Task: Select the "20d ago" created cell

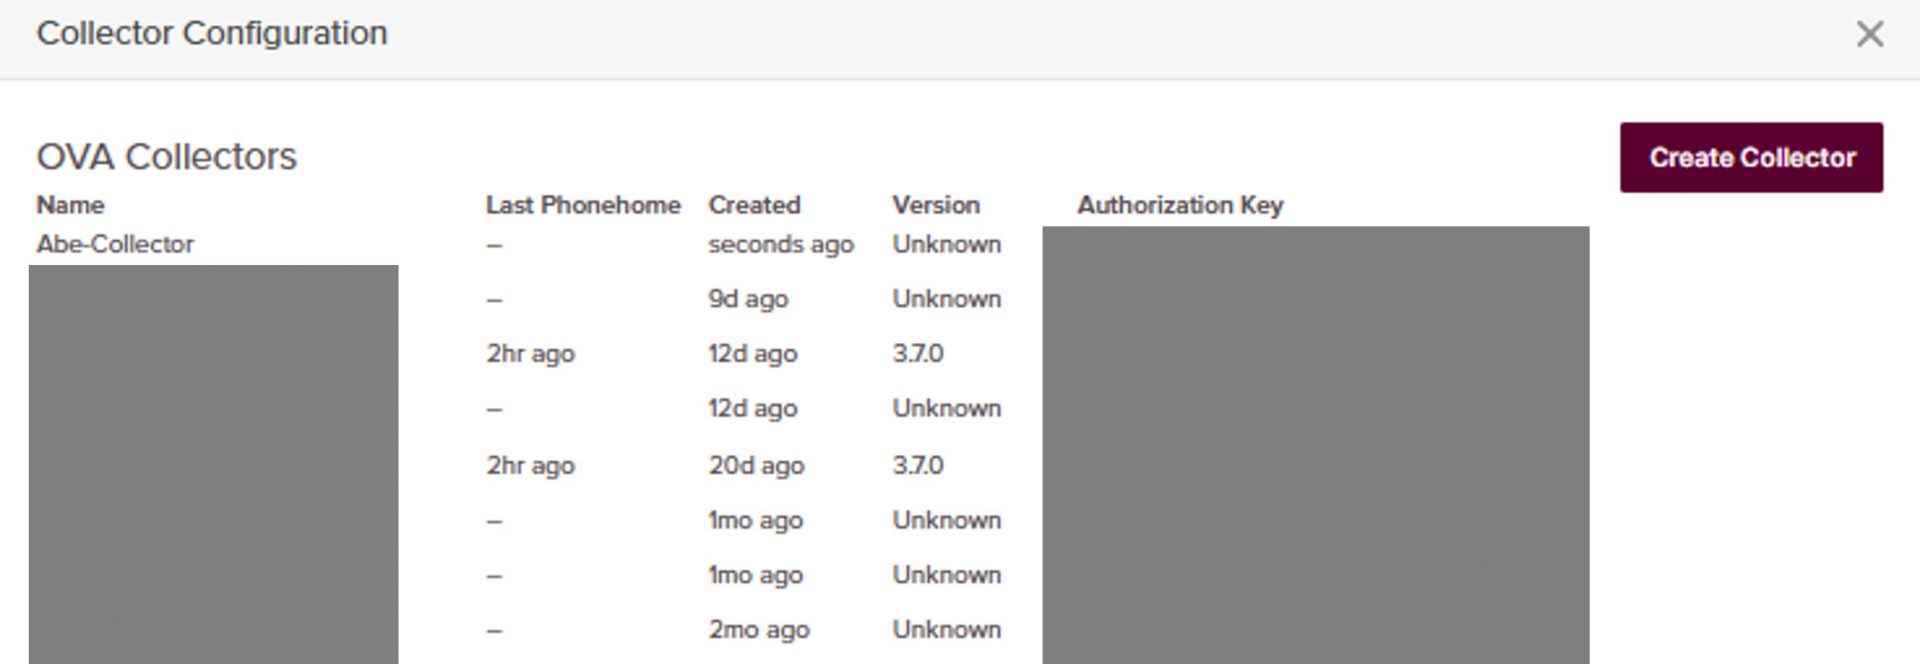Action: pyautogui.click(x=756, y=465)
